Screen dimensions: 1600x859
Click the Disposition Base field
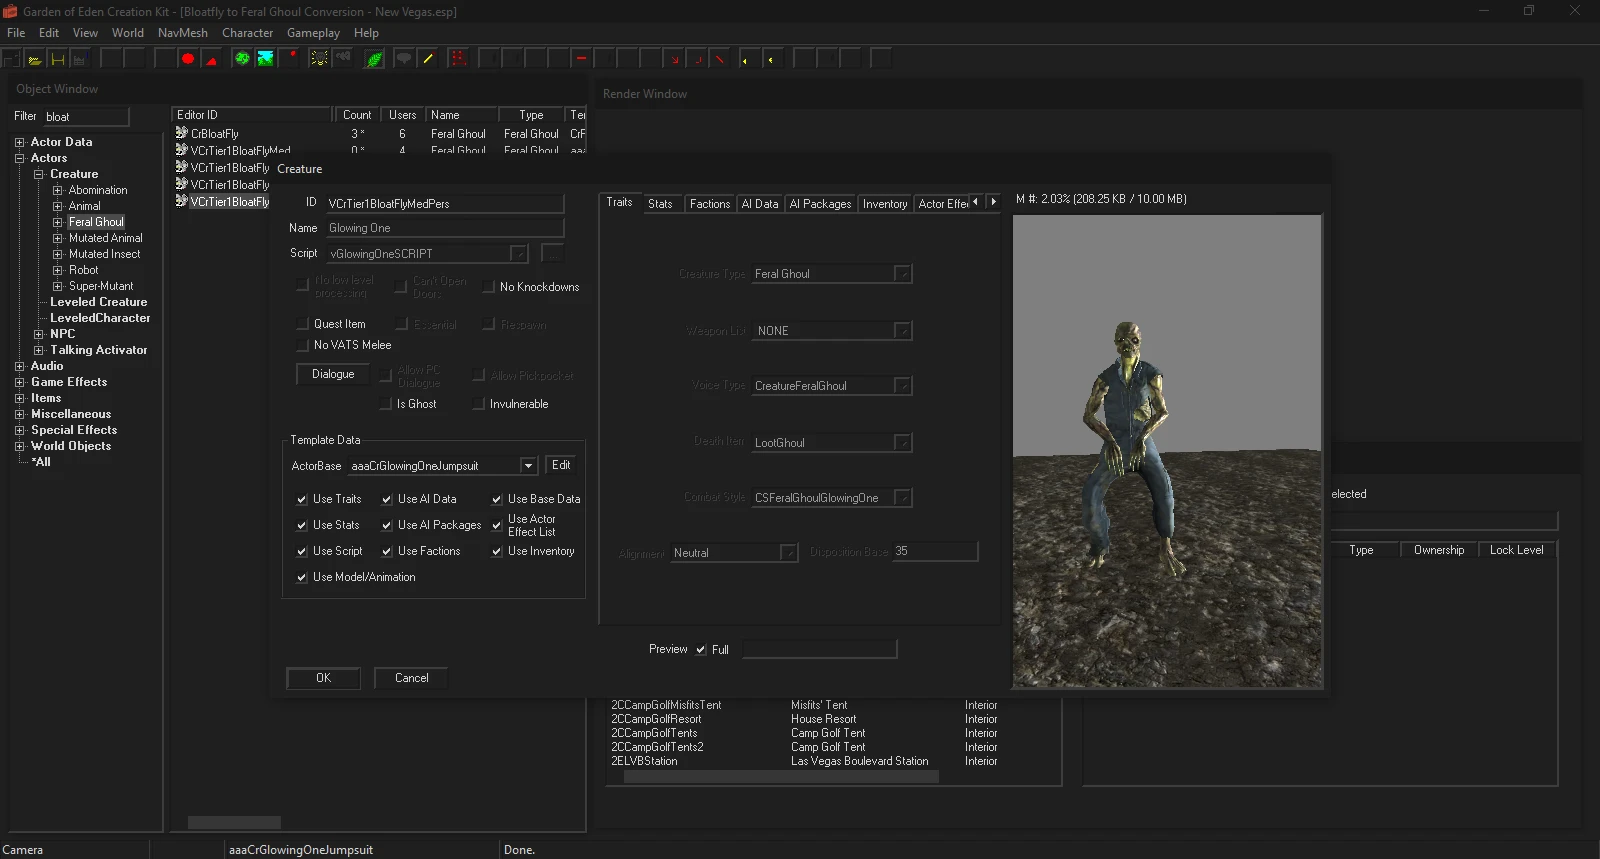click(934, 551)
